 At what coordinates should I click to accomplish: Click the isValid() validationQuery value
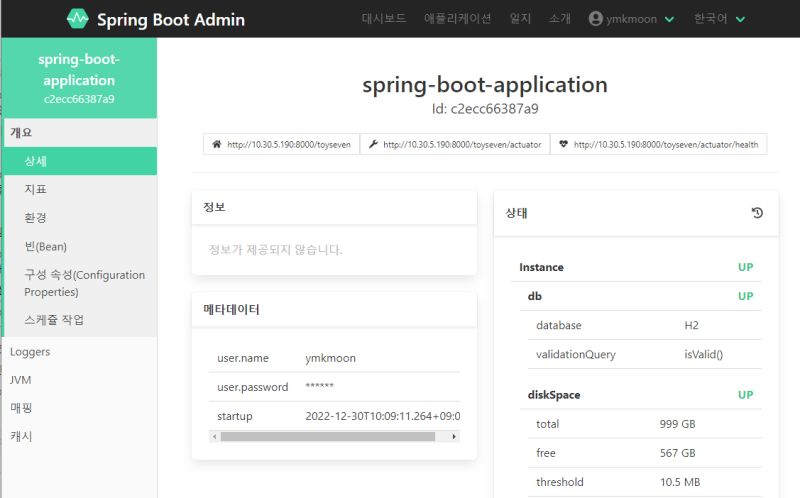704,355
